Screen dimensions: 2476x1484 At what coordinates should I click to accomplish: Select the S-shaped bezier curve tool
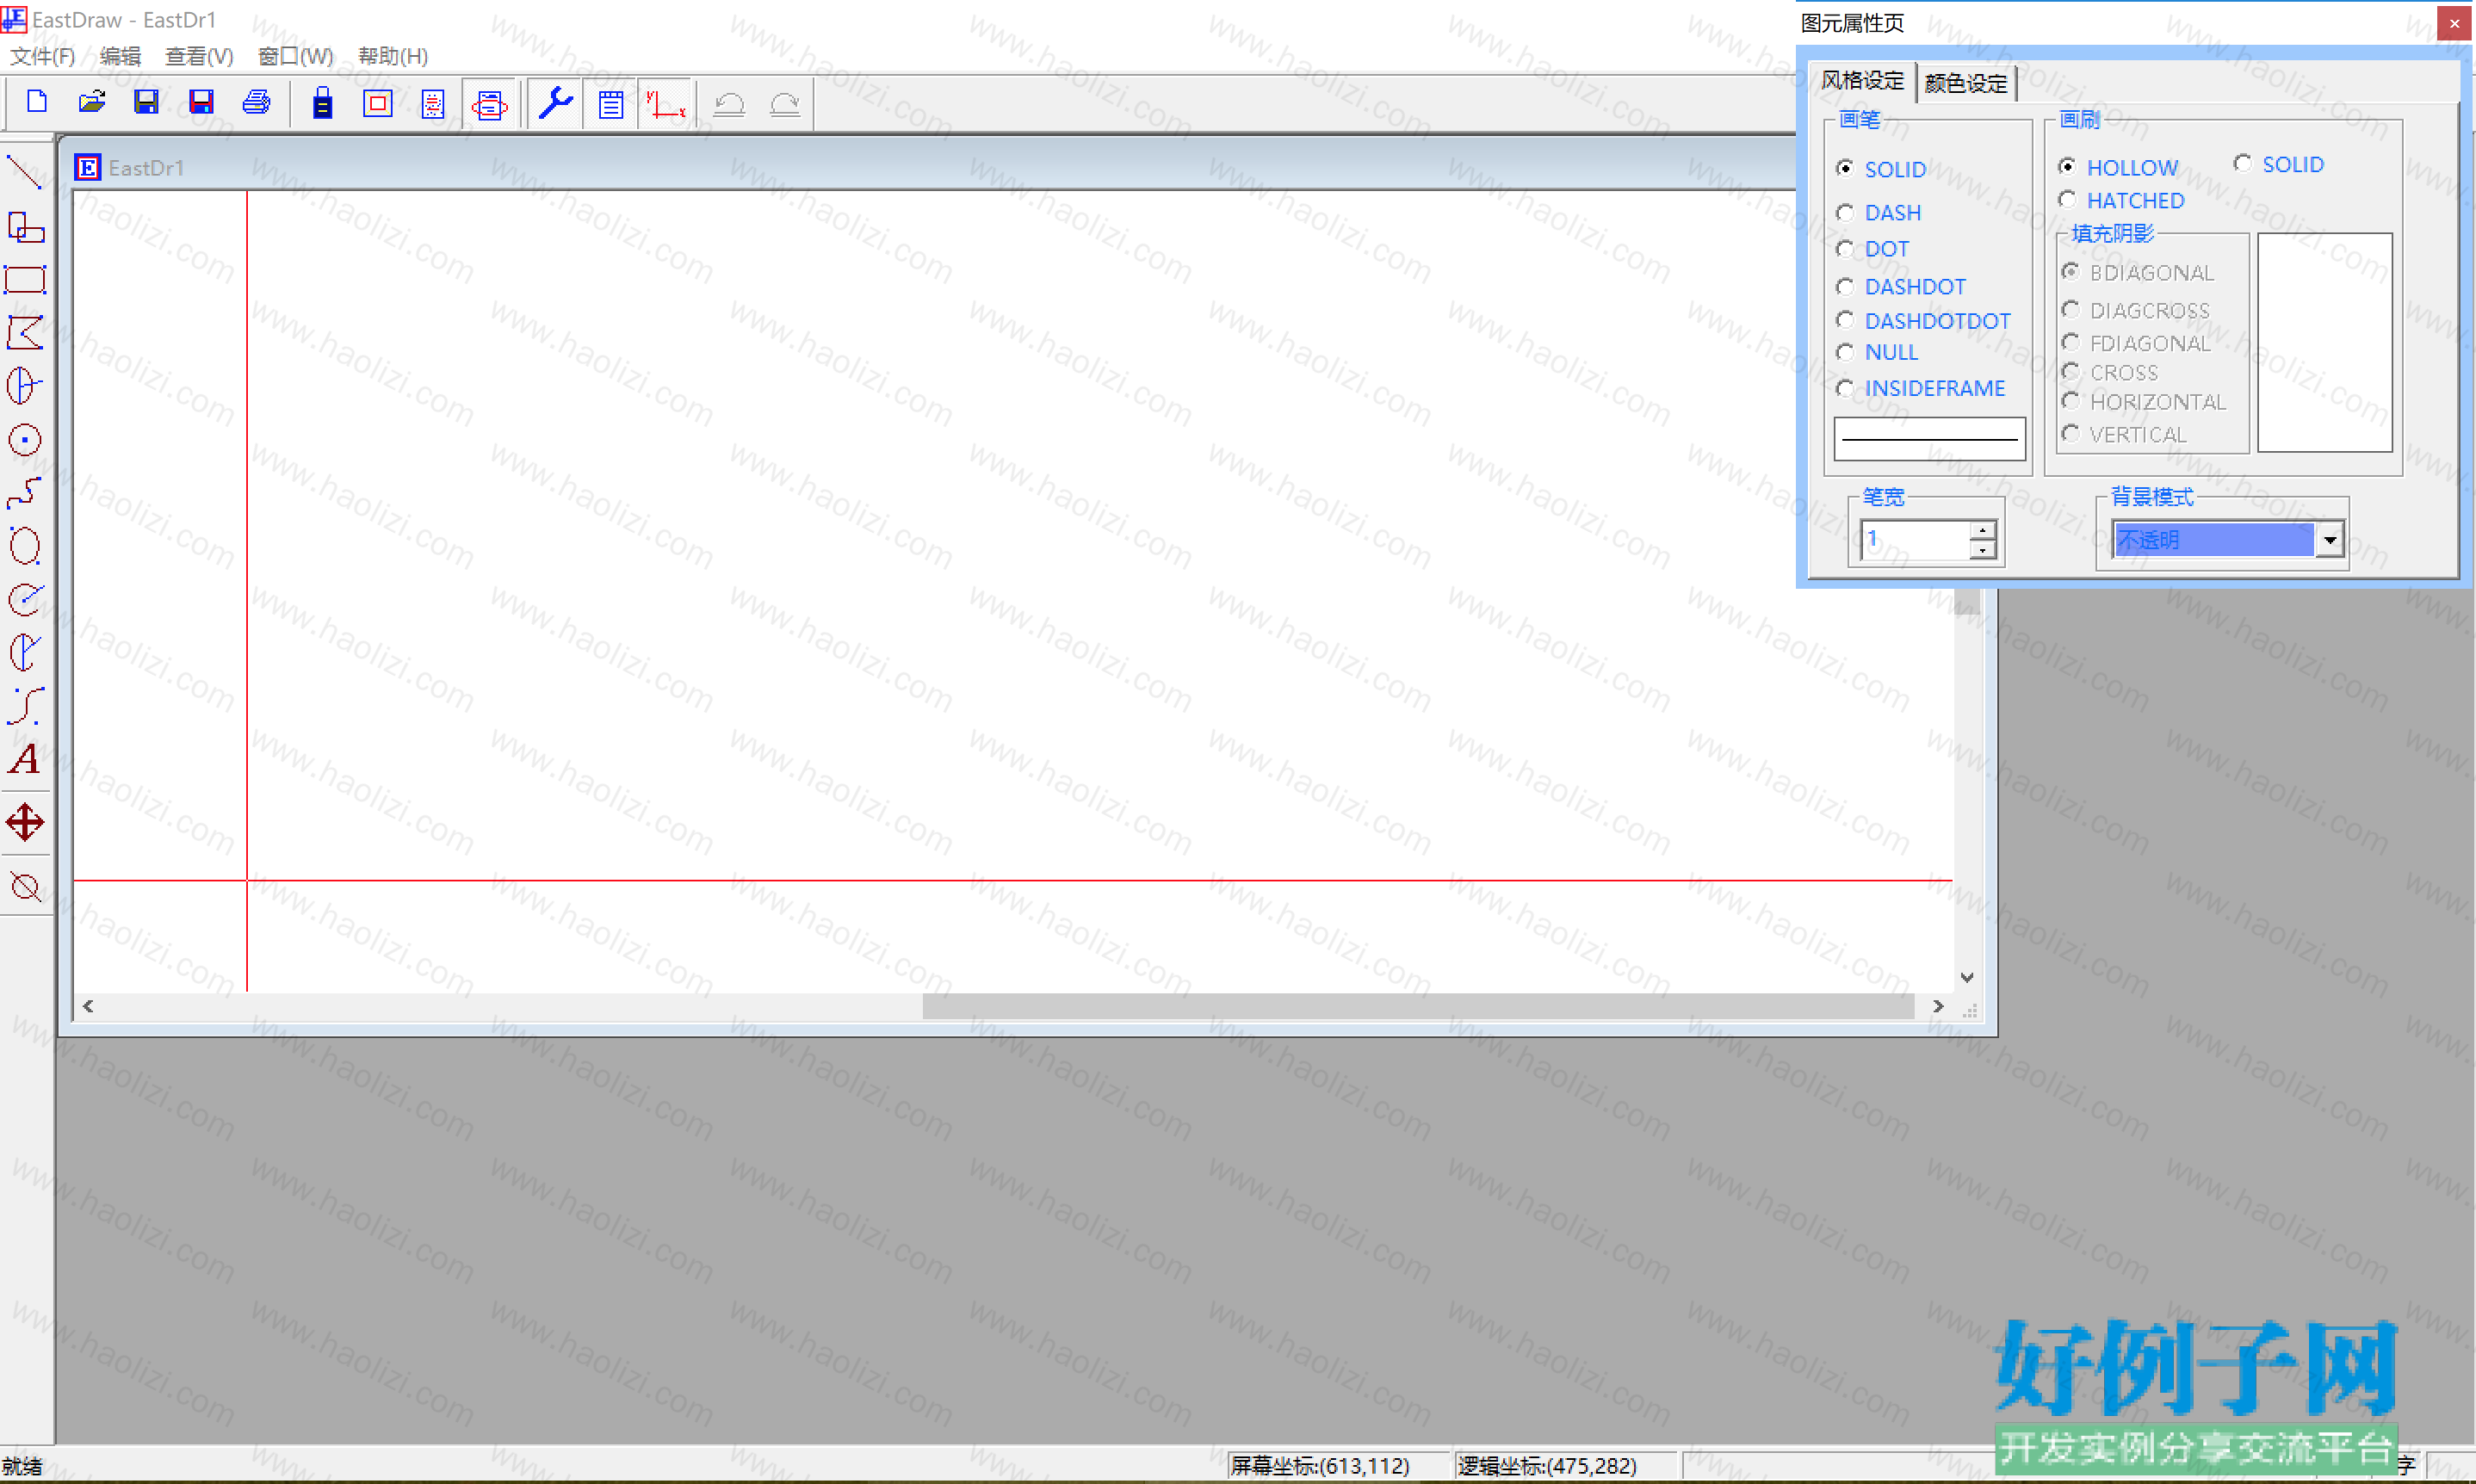tap(25, 706)
